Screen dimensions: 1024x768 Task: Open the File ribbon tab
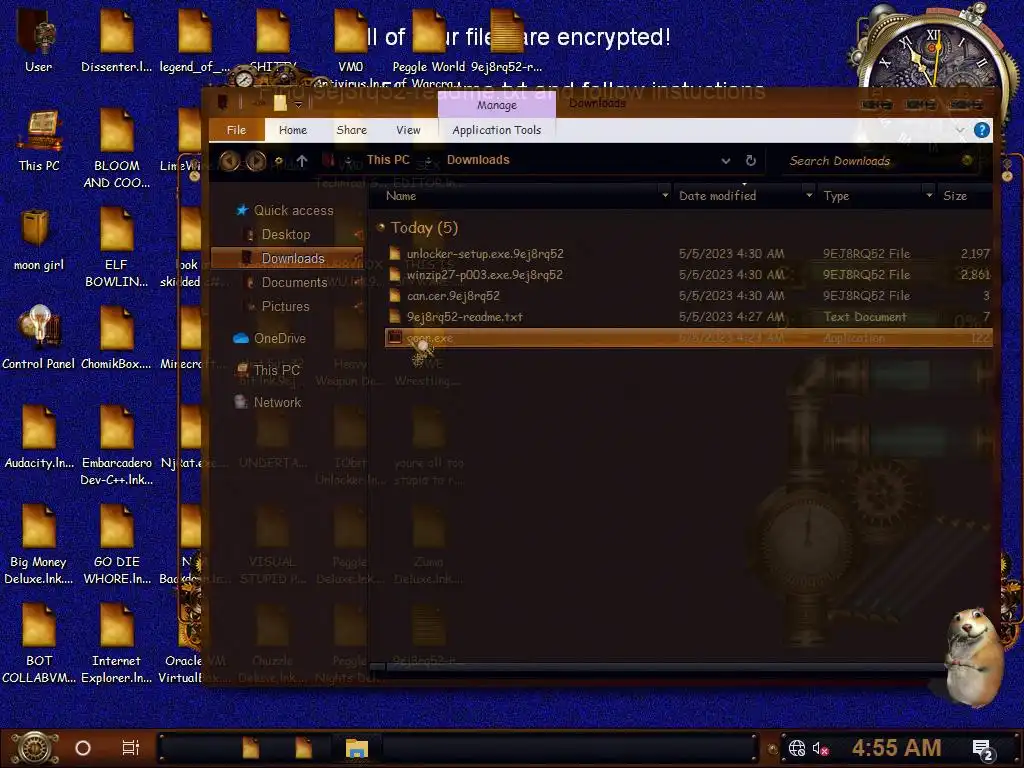coord(236,130)
